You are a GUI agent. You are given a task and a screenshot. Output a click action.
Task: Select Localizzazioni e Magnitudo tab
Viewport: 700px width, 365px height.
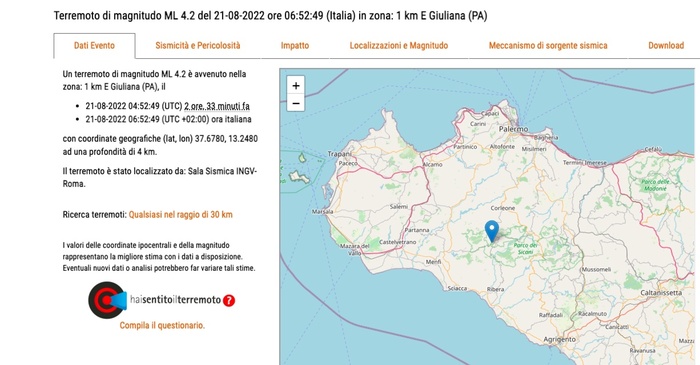(x=399, y=46)
